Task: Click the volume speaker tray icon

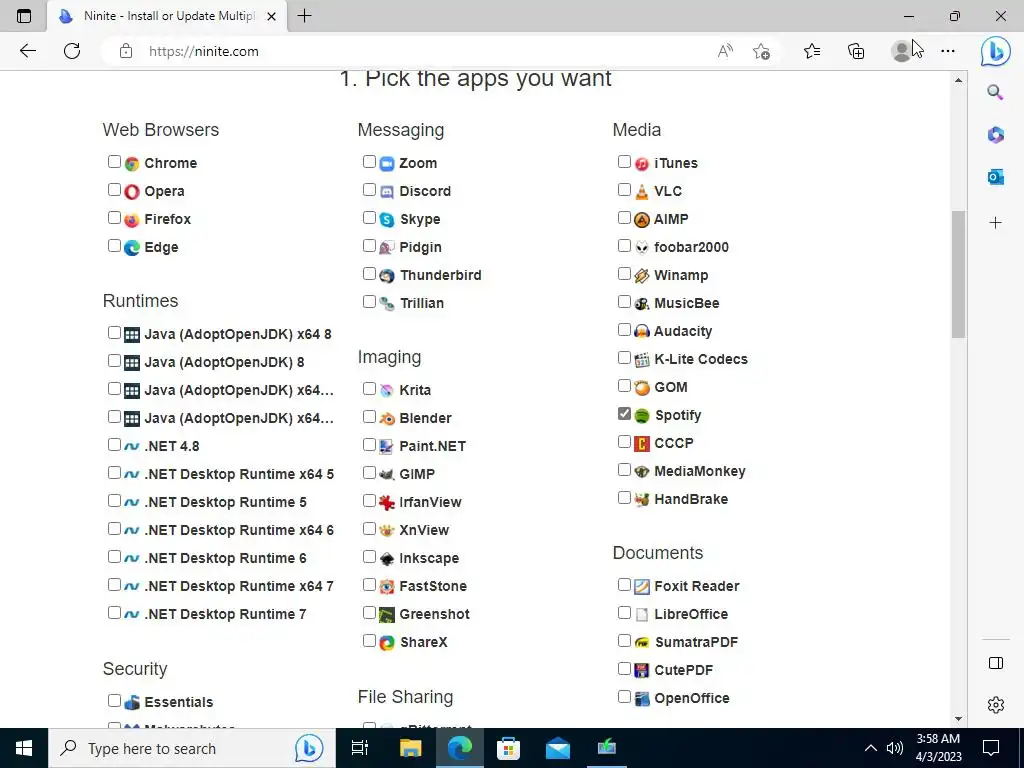Action: point(895,748)
